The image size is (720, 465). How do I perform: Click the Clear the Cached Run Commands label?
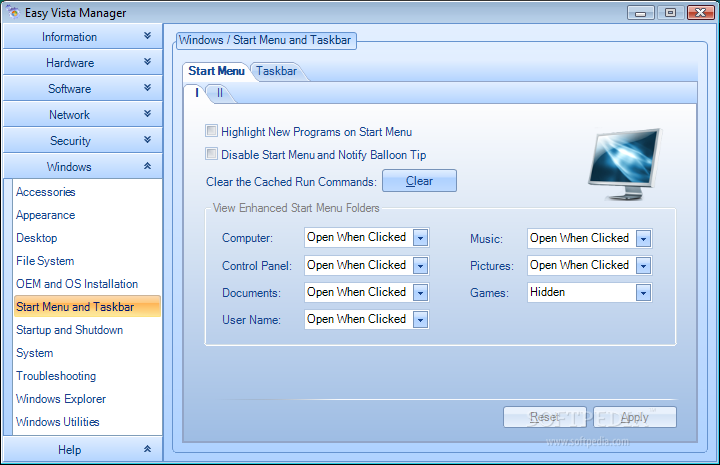[291, 182]
